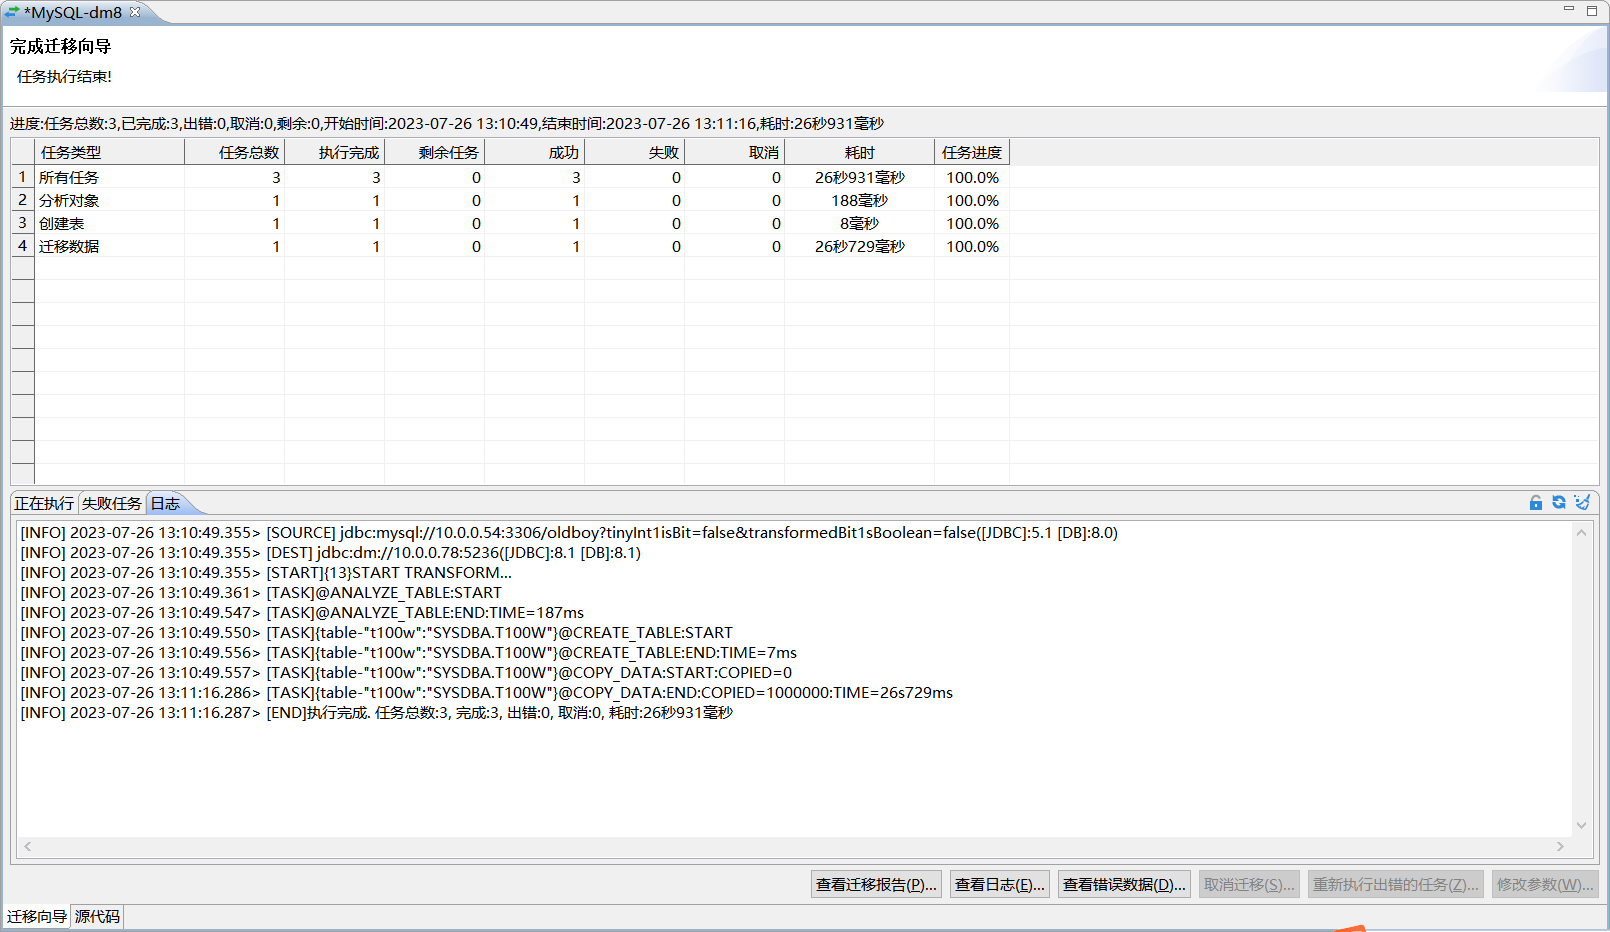Click the 100.0% progress of 创建表
This screenshot has height=932, width=1610.
[x=972, y=223]
